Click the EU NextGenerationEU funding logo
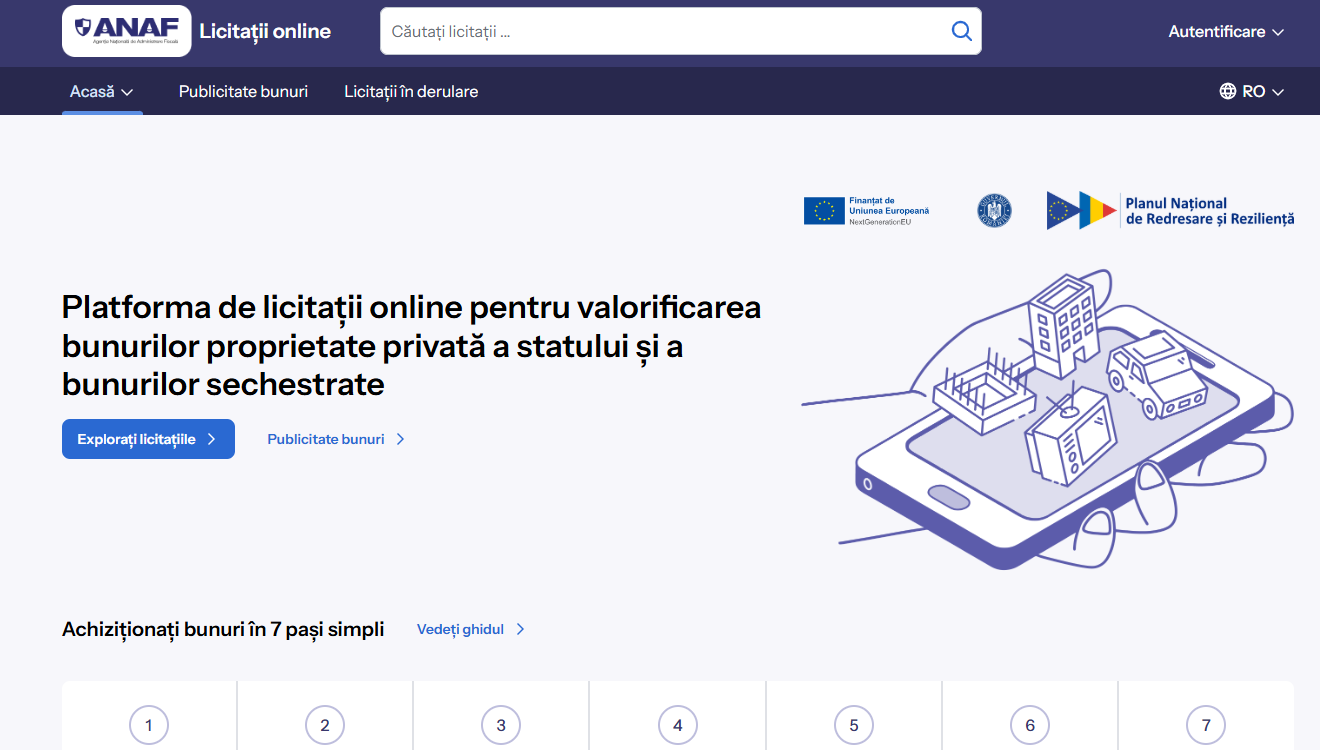Viewport: 1320px width, 750px height. pos(866,210)
